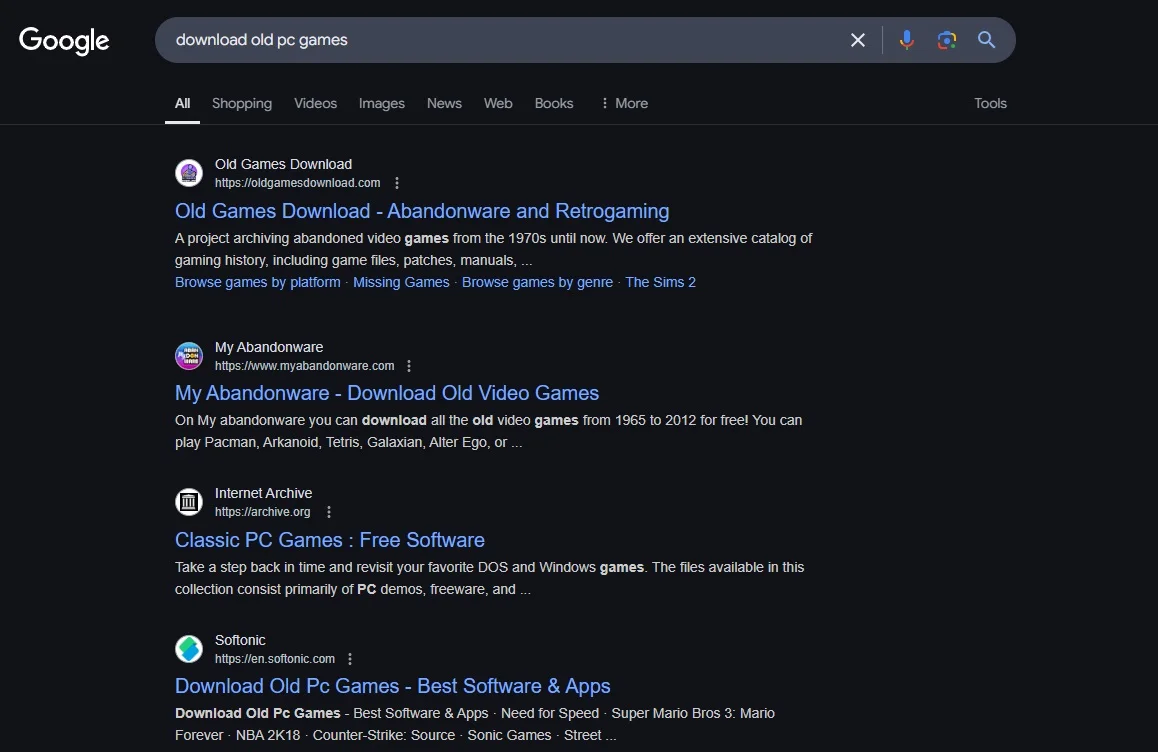
Task: Open Google Lens image search
Action: 946,40
